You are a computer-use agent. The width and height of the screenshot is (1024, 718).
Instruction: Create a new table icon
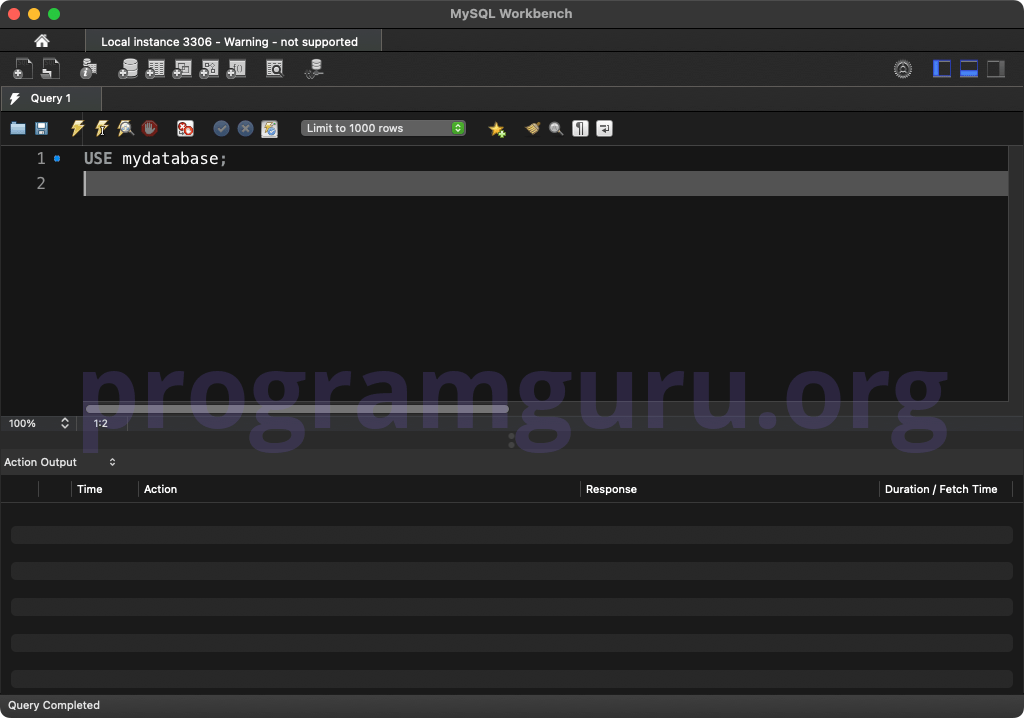point(155,69)
